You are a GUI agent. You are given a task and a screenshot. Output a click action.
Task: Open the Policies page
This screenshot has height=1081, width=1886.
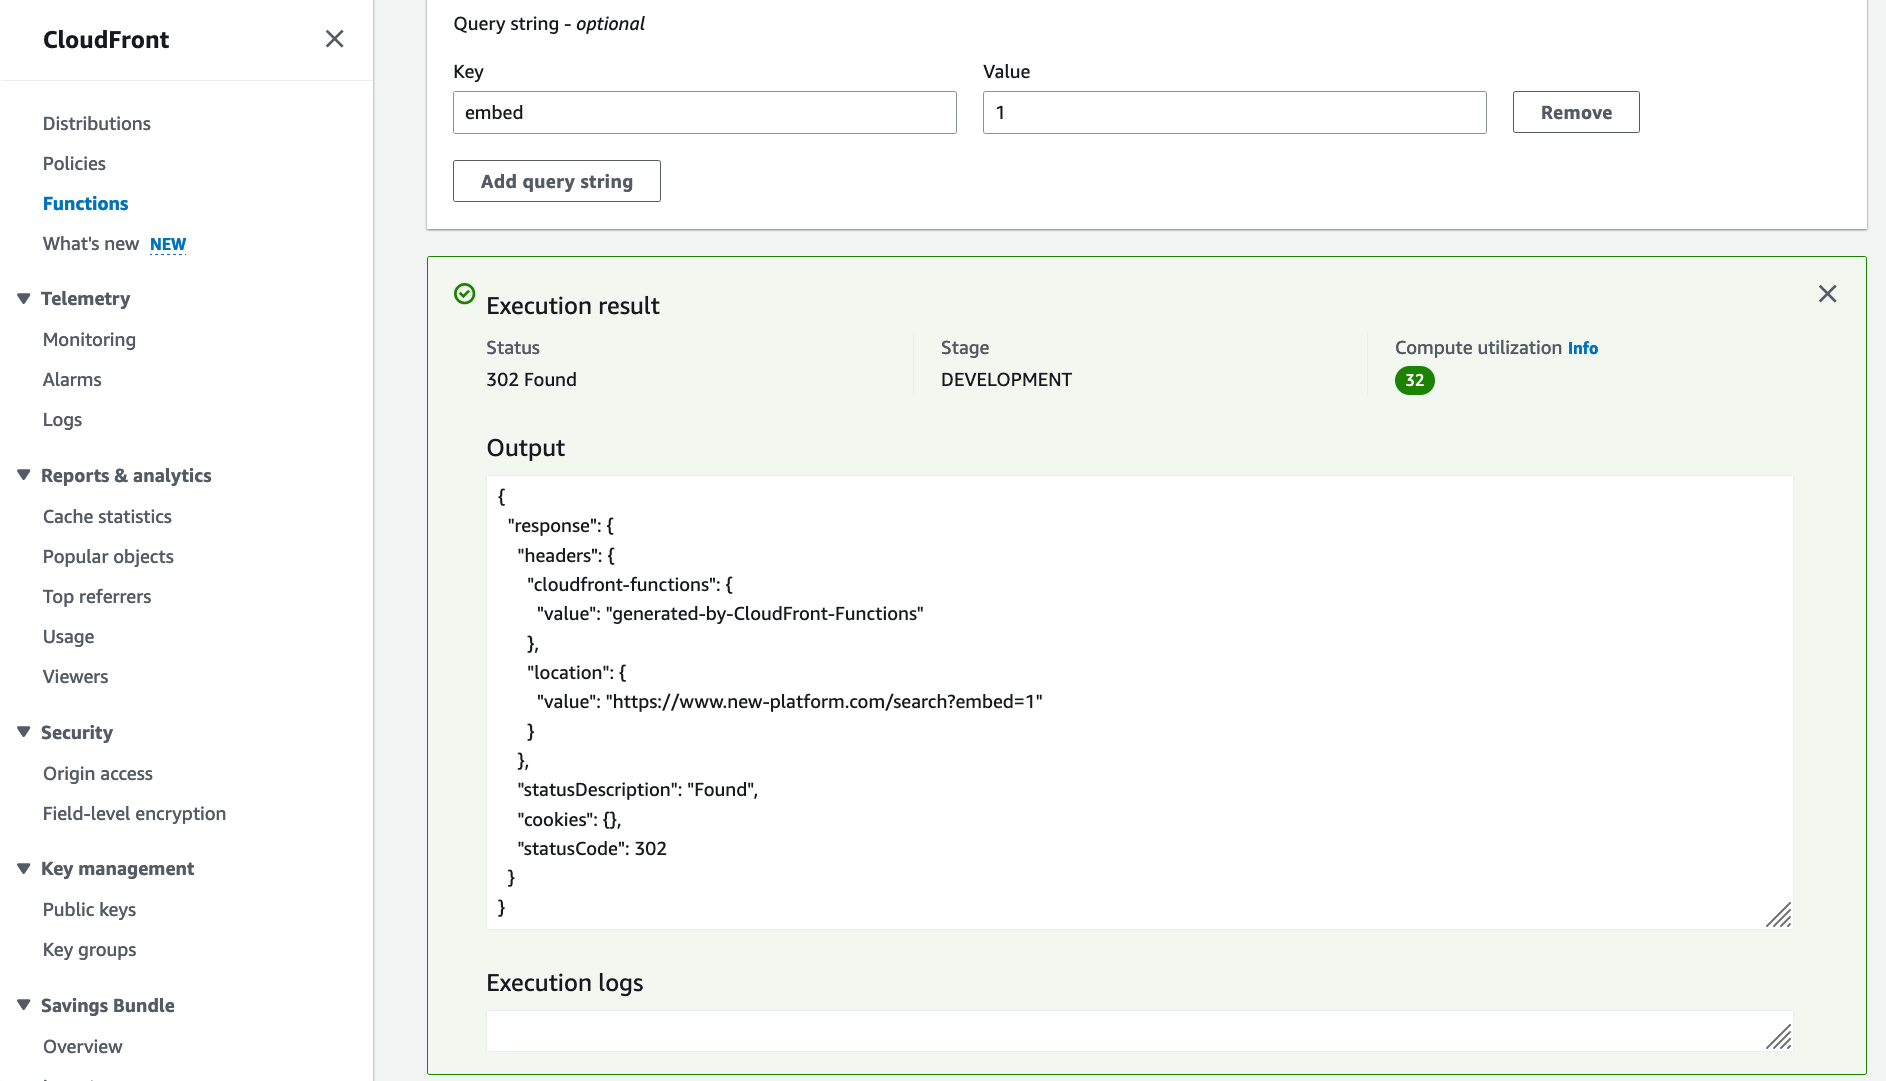(x=74, y=163)
